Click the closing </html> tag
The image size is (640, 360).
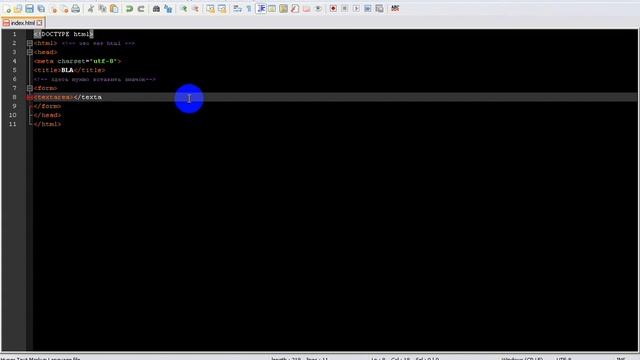point(47,124)
